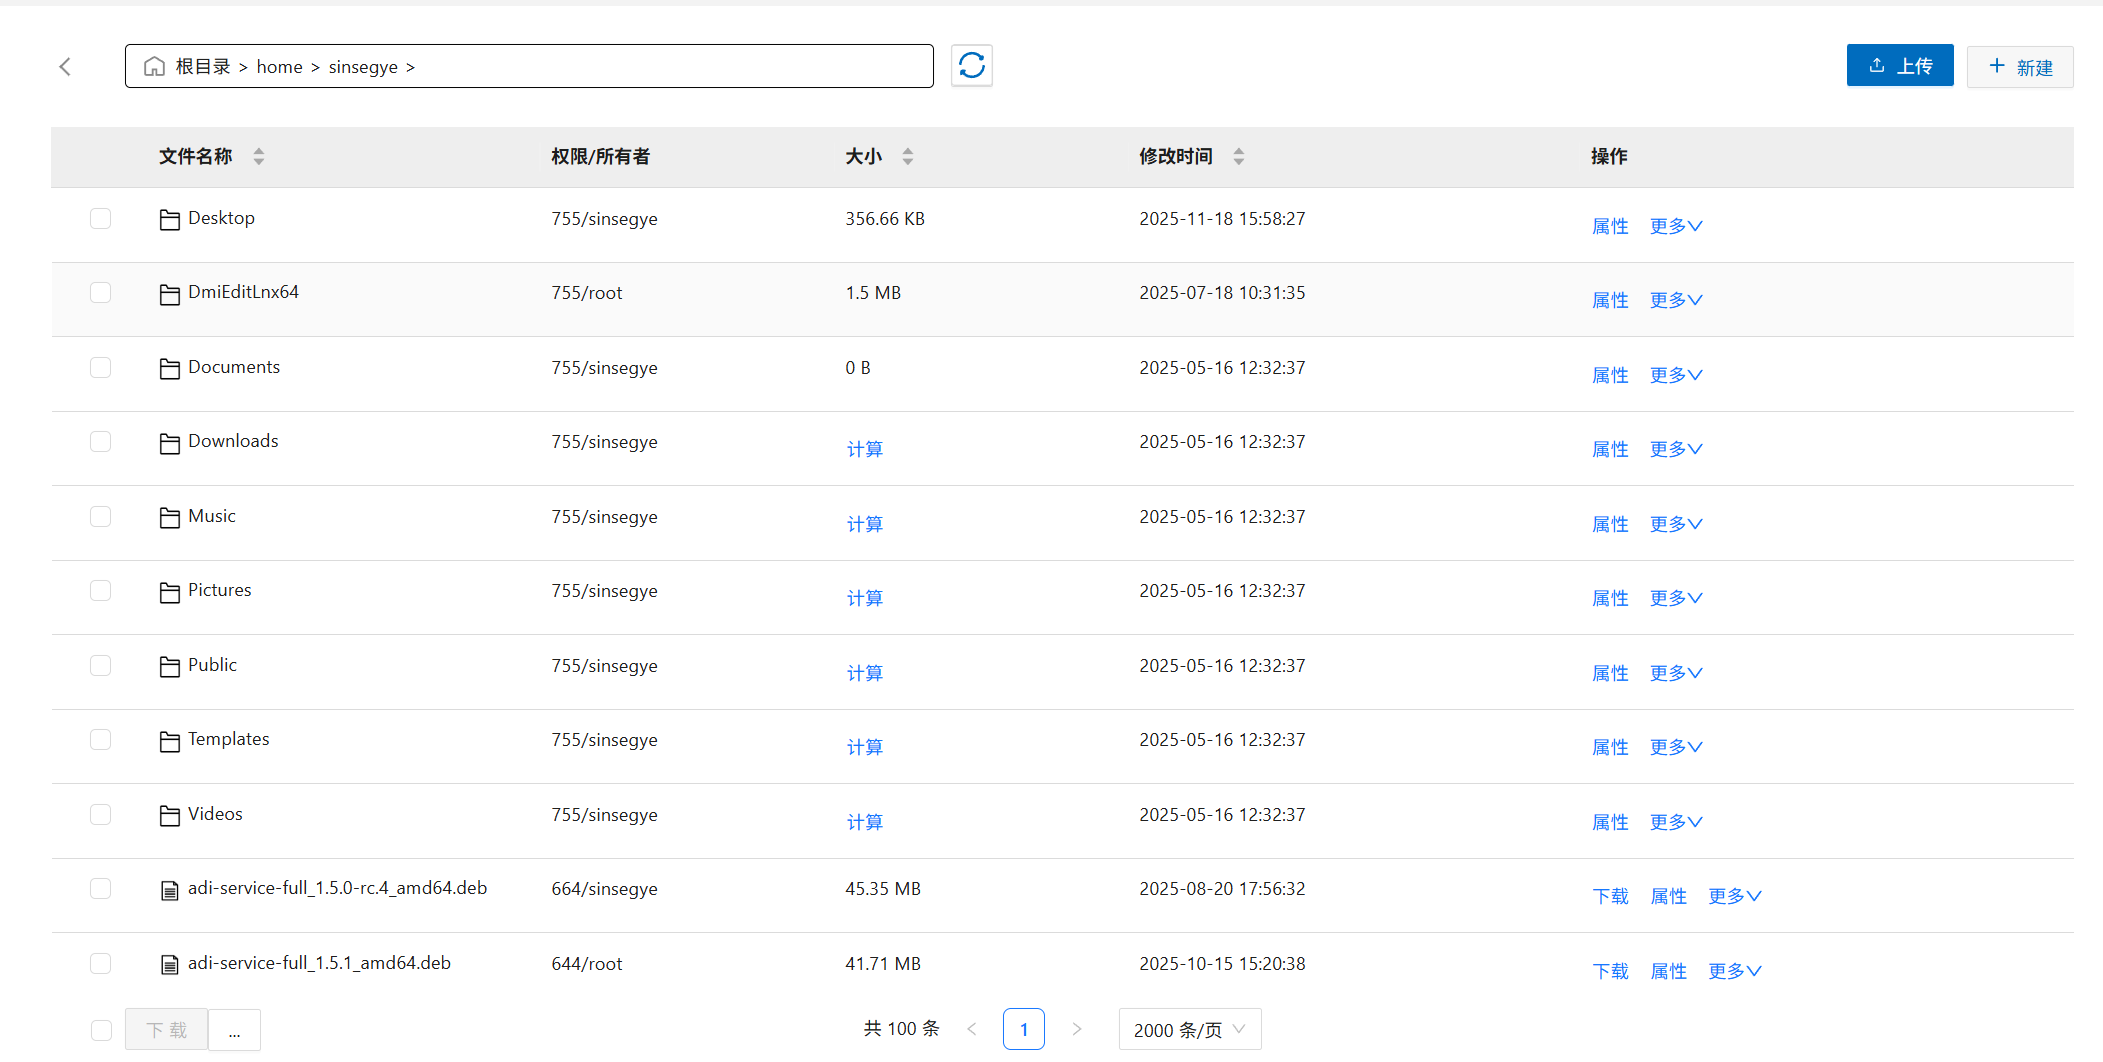
Task: Click the home icon in path bar
Action: tap(154, 67)
